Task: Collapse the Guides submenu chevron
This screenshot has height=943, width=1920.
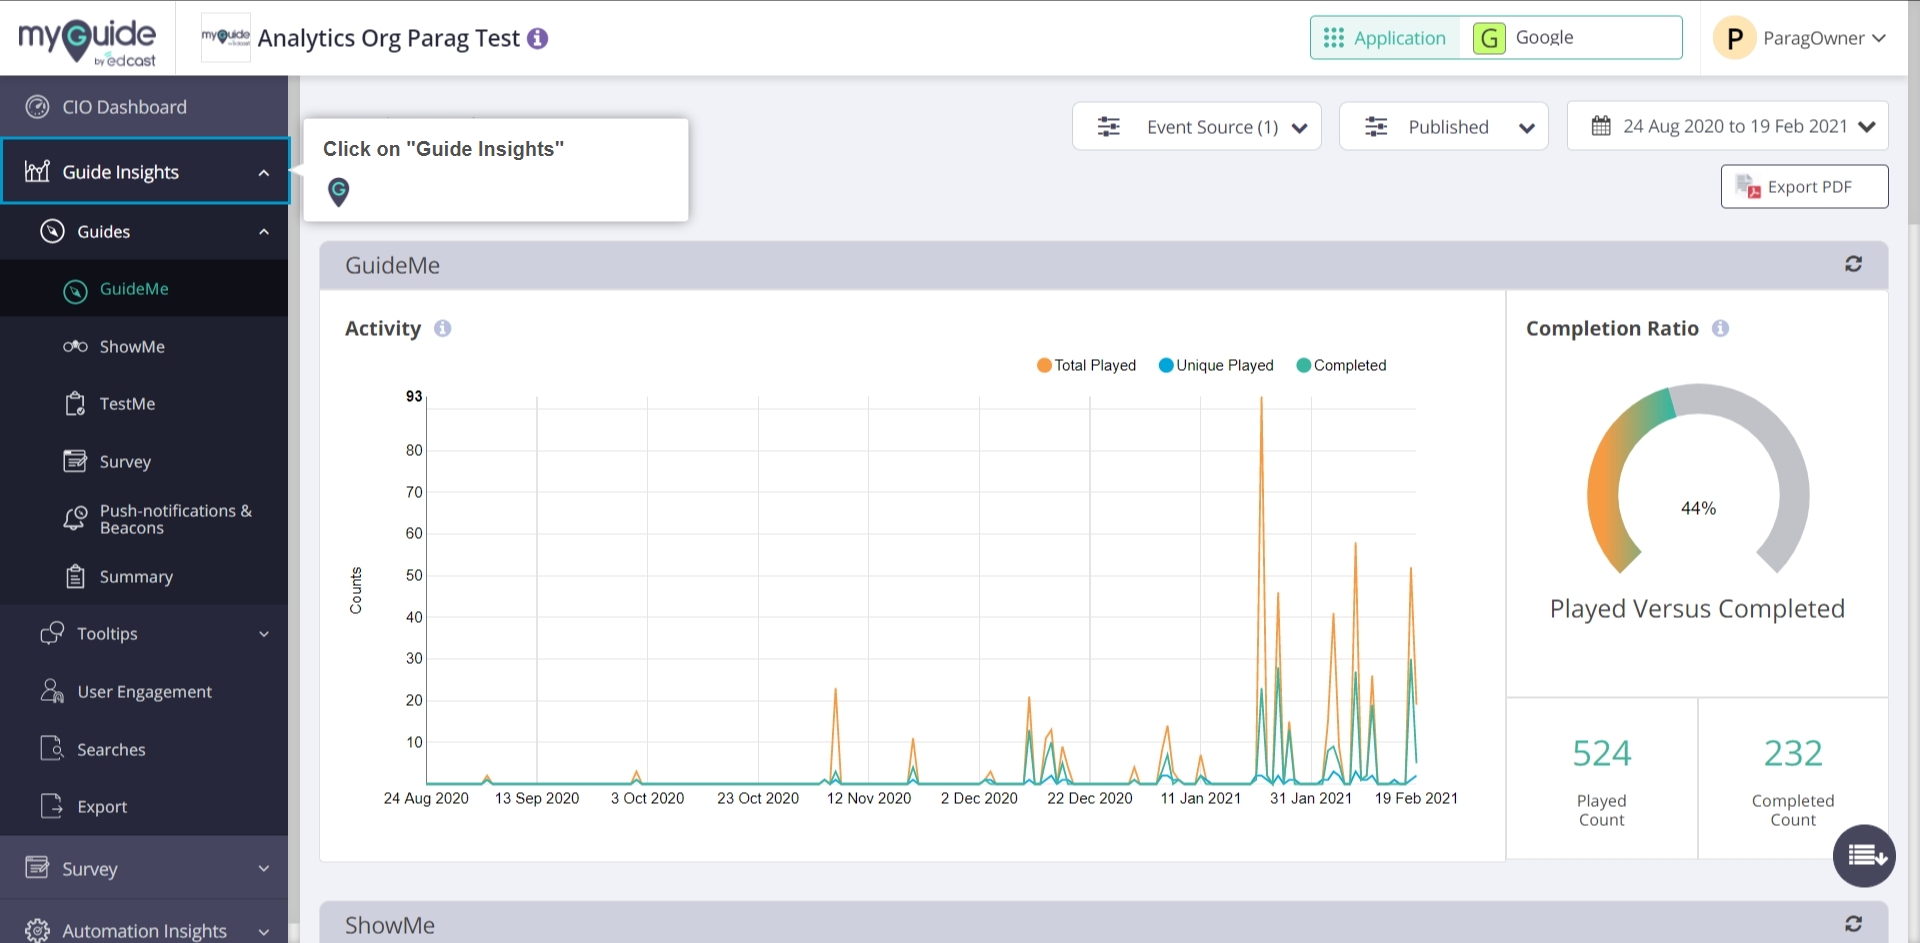Action: pos(264,232)
